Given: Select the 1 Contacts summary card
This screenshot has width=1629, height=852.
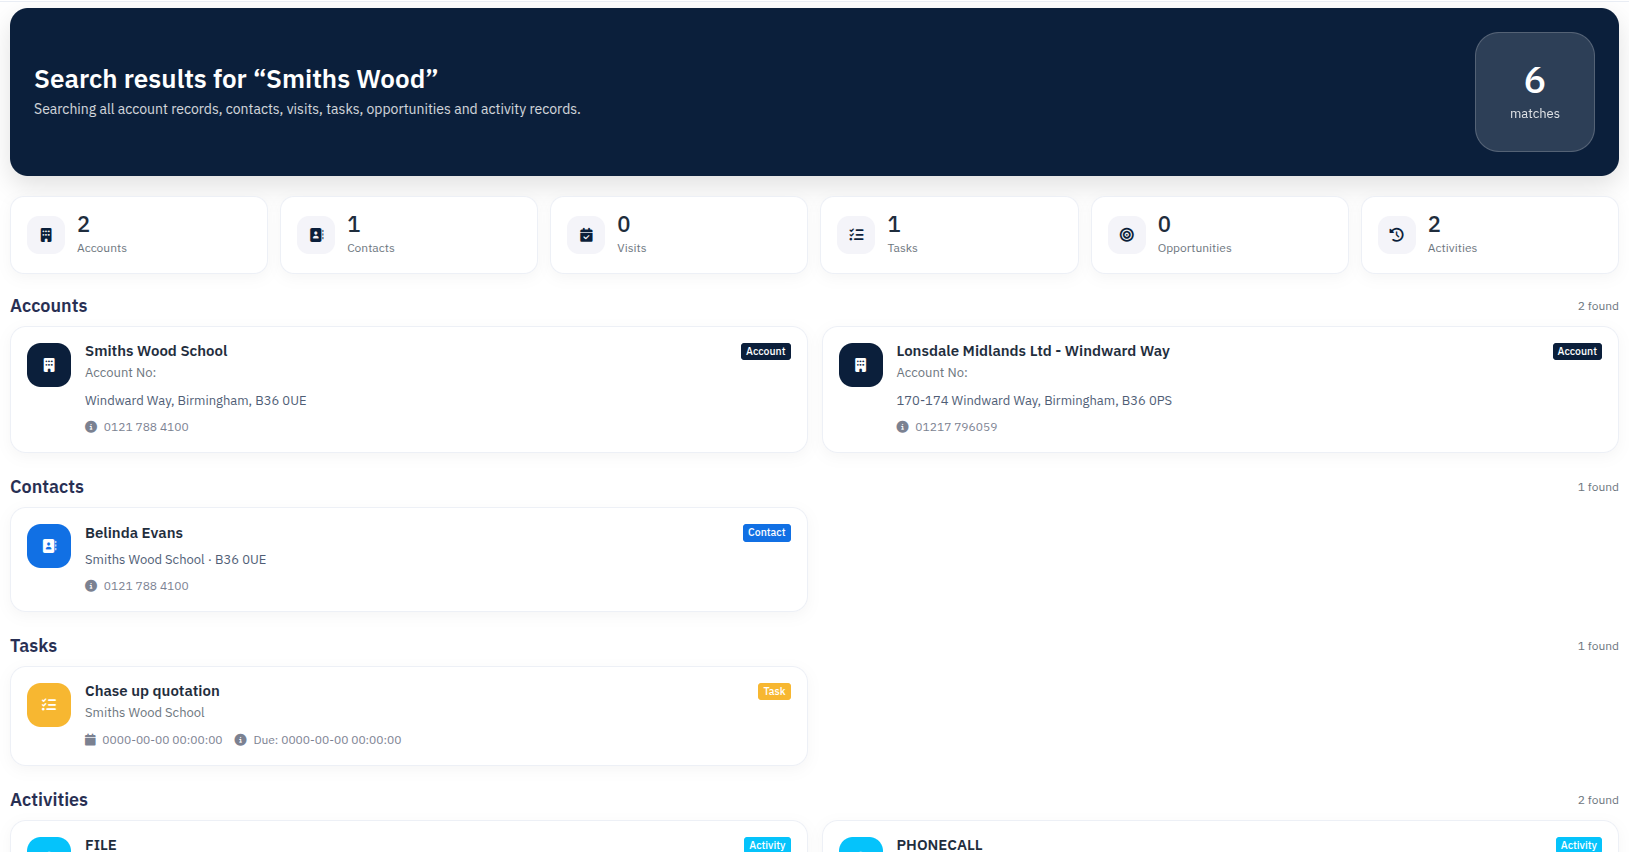Looking at the screenshot, I should pos(409,235).
